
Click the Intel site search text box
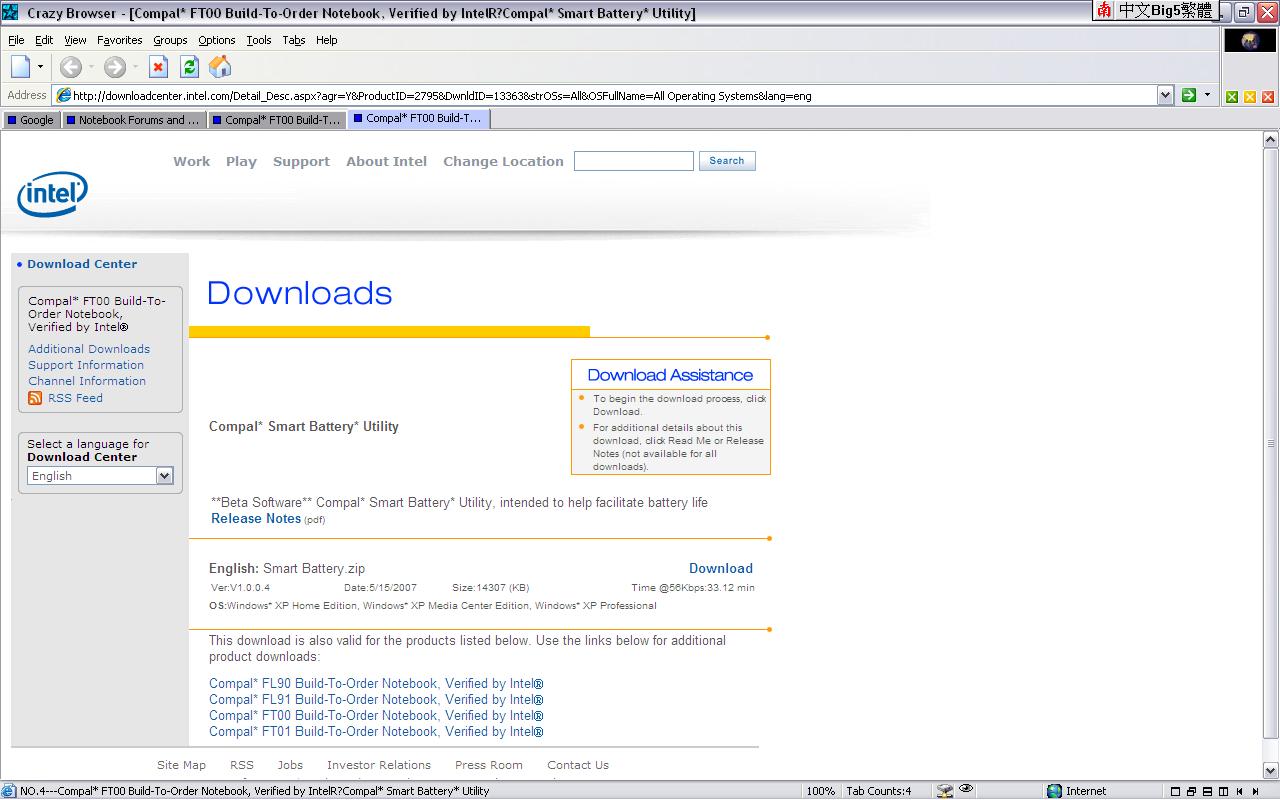pyautogui.click(x=633, y=161)
